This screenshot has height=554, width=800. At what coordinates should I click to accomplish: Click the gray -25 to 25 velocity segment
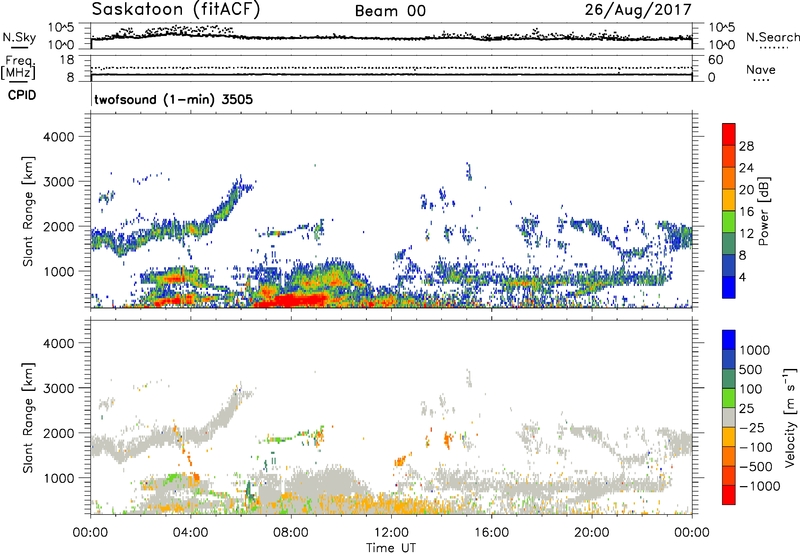click(x=729, y=418)
